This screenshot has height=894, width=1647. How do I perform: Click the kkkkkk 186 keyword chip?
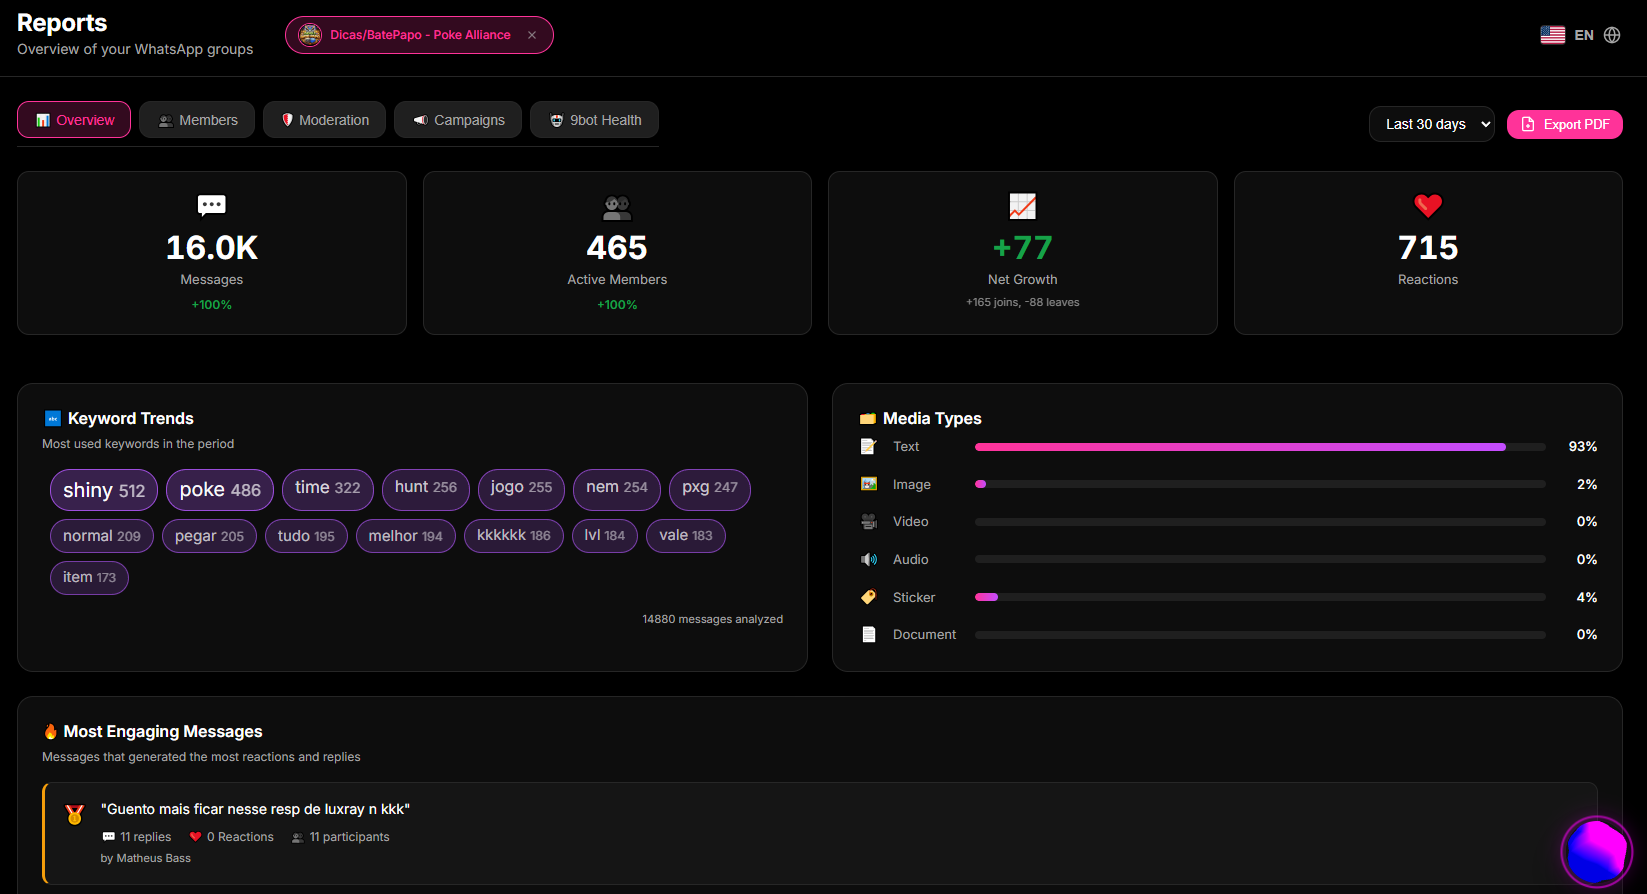pyautogui.click(x=514, y=535)
